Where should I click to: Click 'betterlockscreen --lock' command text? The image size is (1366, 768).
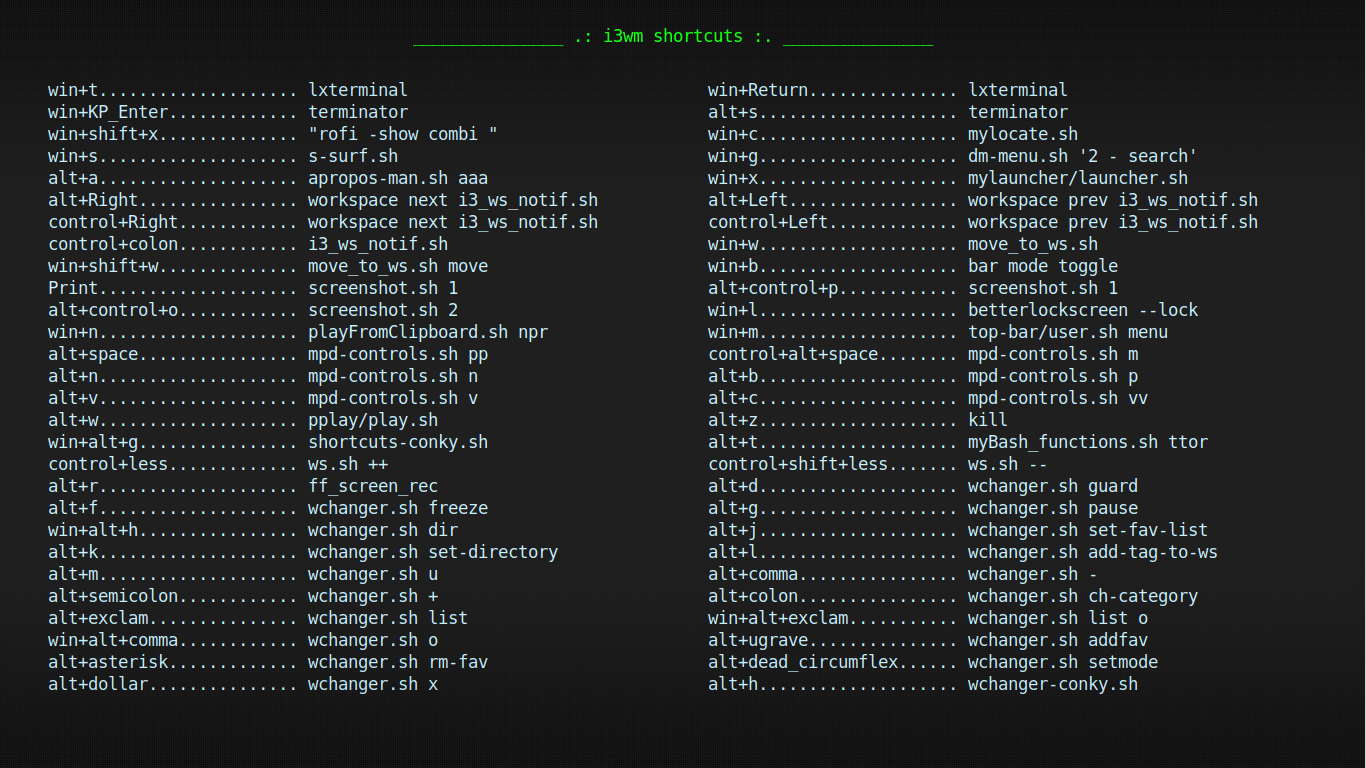click(x=1083, y=310)
